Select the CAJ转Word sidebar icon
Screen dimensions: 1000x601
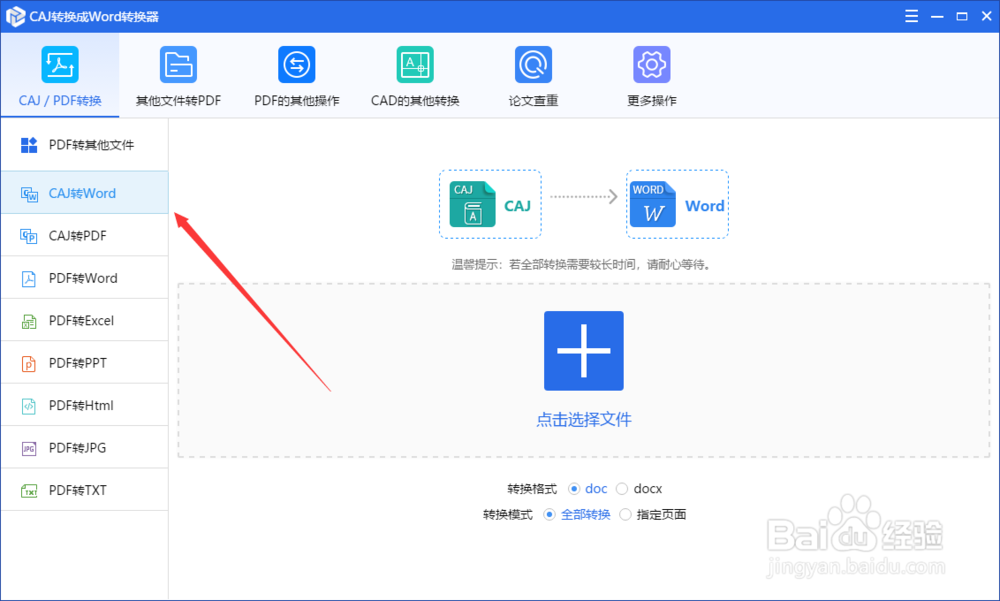coord(84,192)
